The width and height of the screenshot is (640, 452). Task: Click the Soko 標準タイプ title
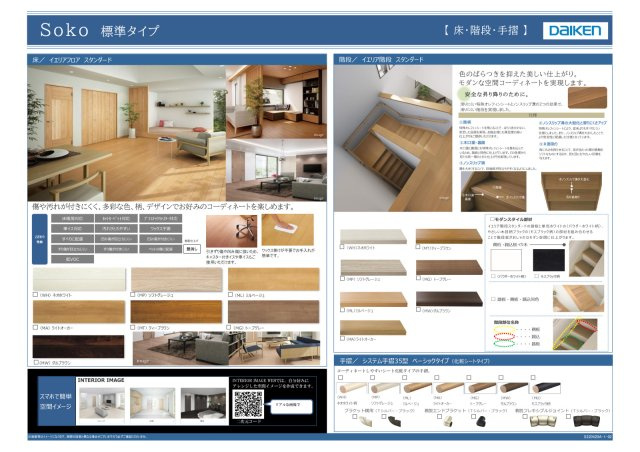click(x=100, y=30)
